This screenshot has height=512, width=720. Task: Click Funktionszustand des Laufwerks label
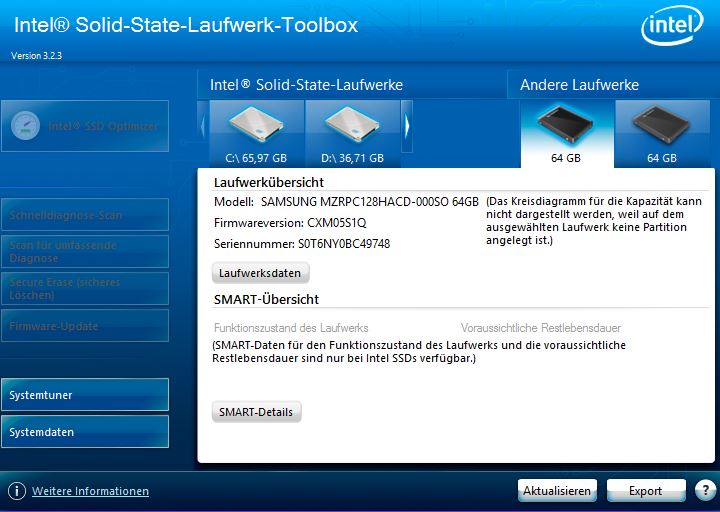tap(291, 328)
